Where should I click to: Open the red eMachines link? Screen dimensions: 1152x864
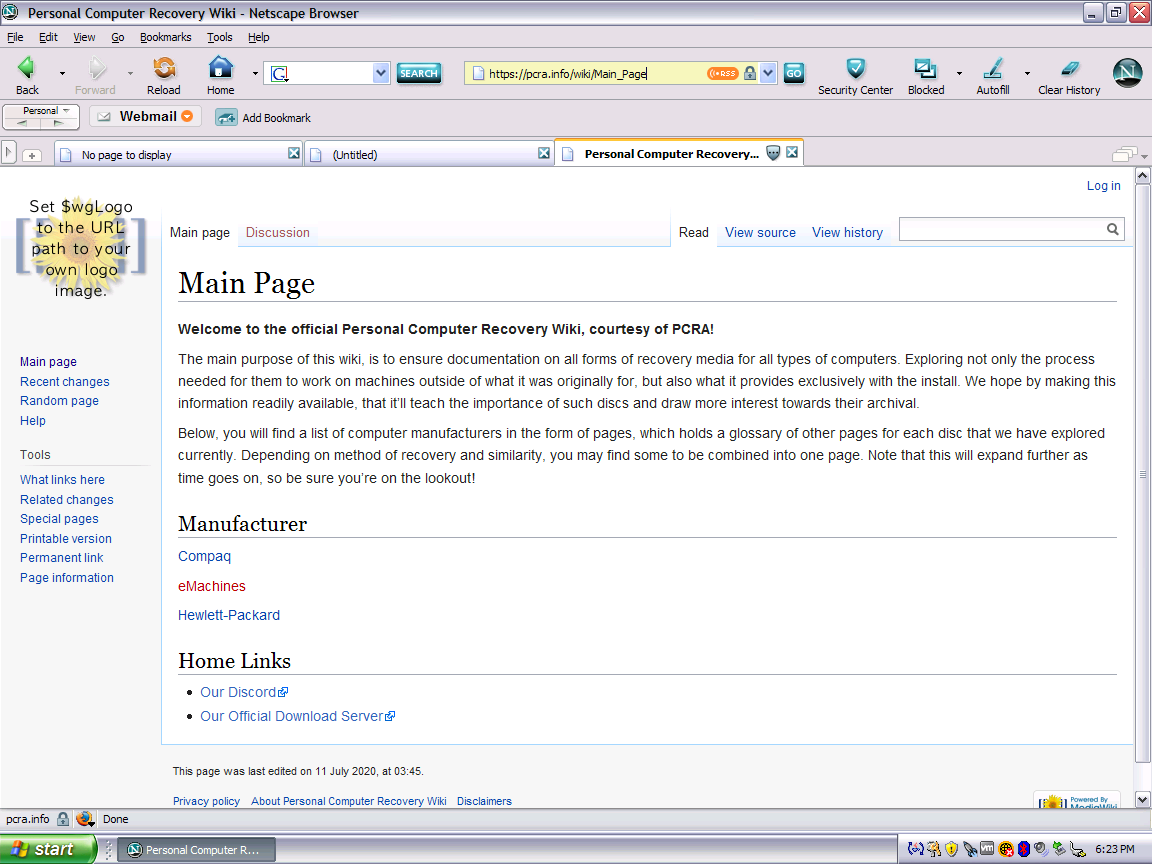click(x=212, y=586)
